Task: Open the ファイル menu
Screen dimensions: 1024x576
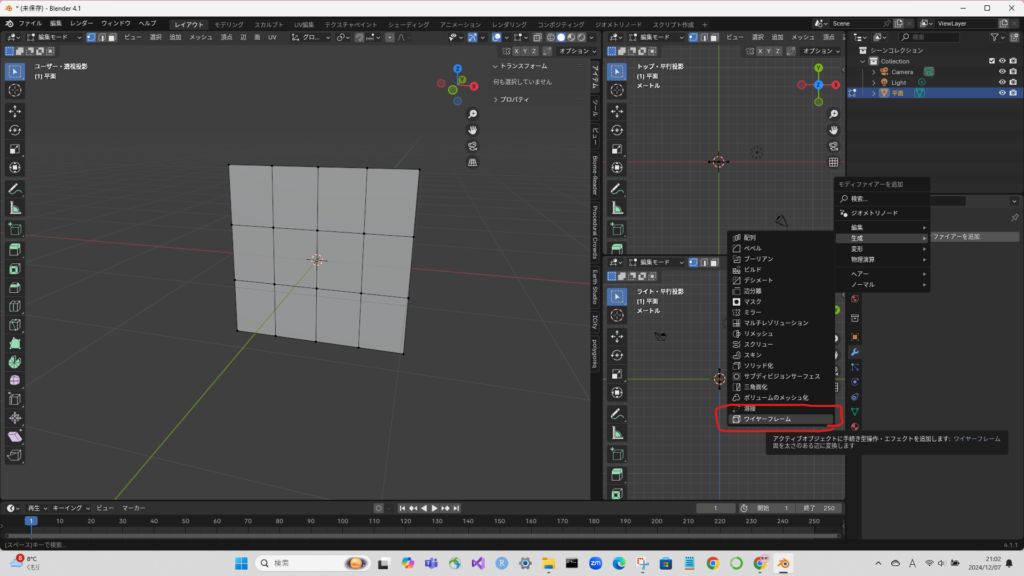Action: (x=30, y=23)
